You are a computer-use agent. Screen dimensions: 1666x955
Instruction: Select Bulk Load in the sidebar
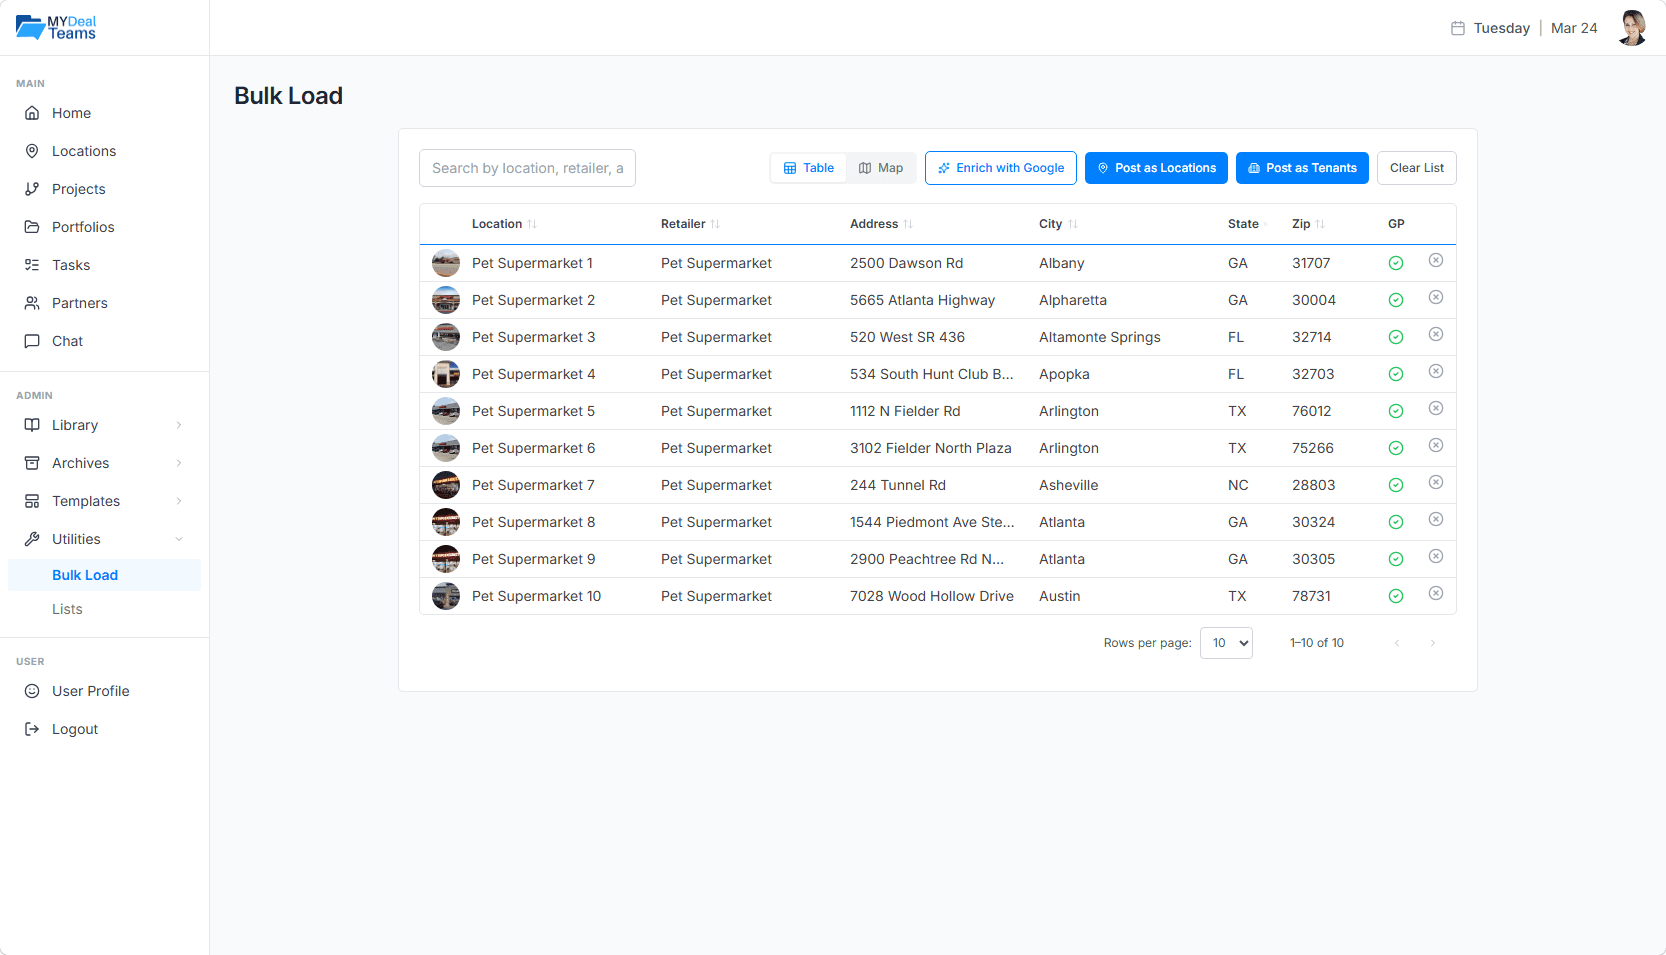[85, 575]
